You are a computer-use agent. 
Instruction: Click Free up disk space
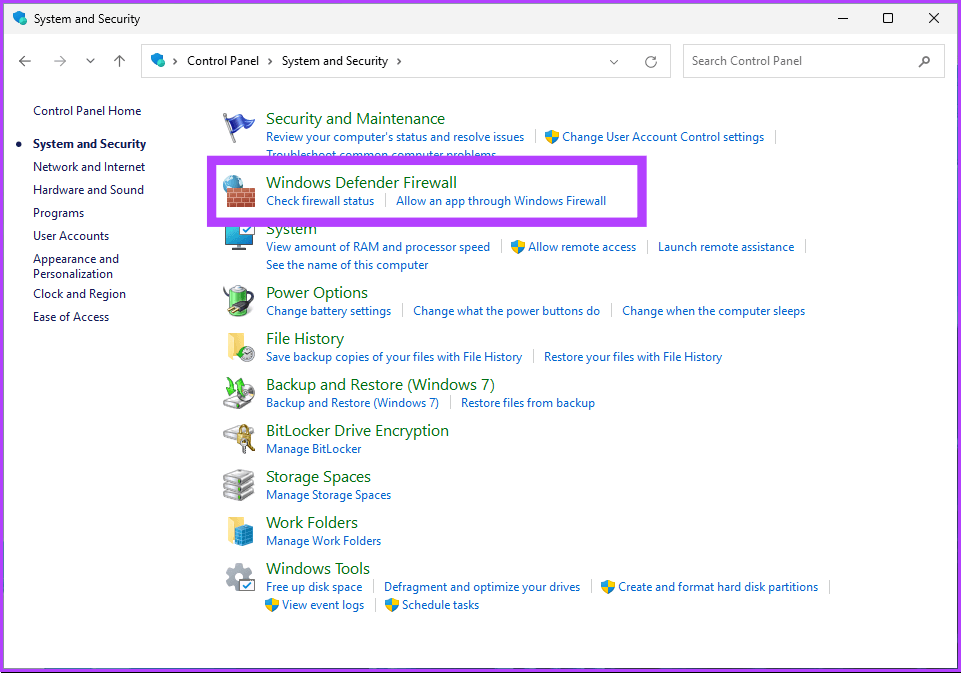314,587
